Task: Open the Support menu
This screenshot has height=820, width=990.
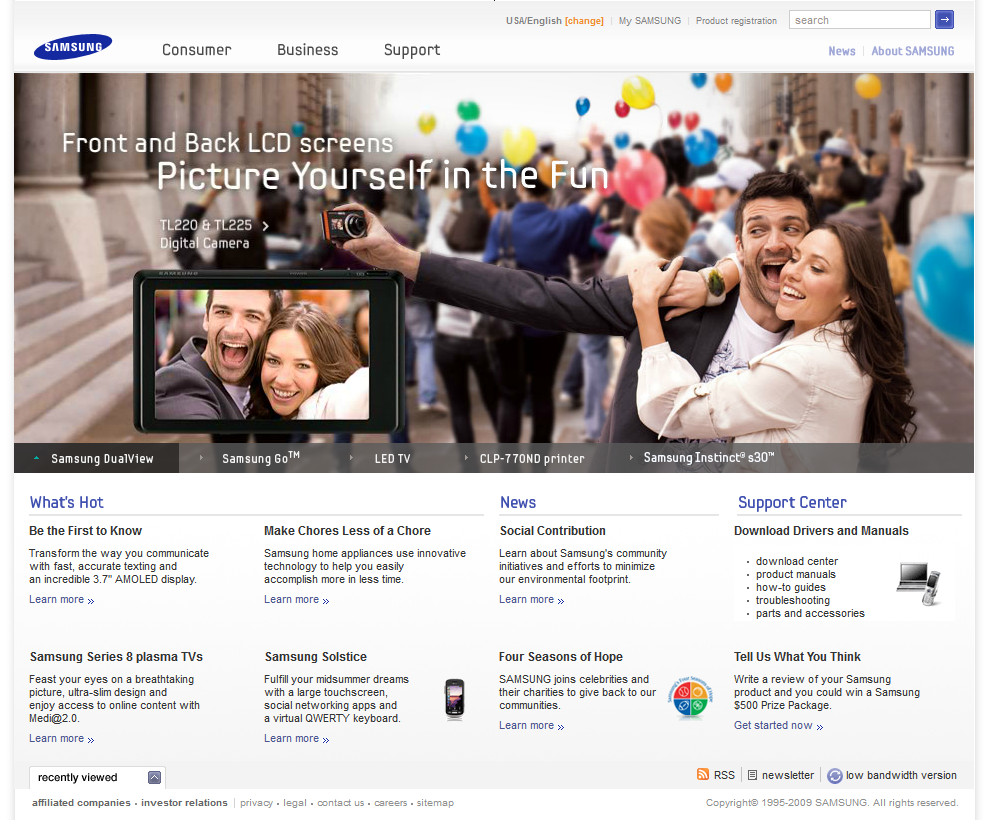Action: [412, 51]
